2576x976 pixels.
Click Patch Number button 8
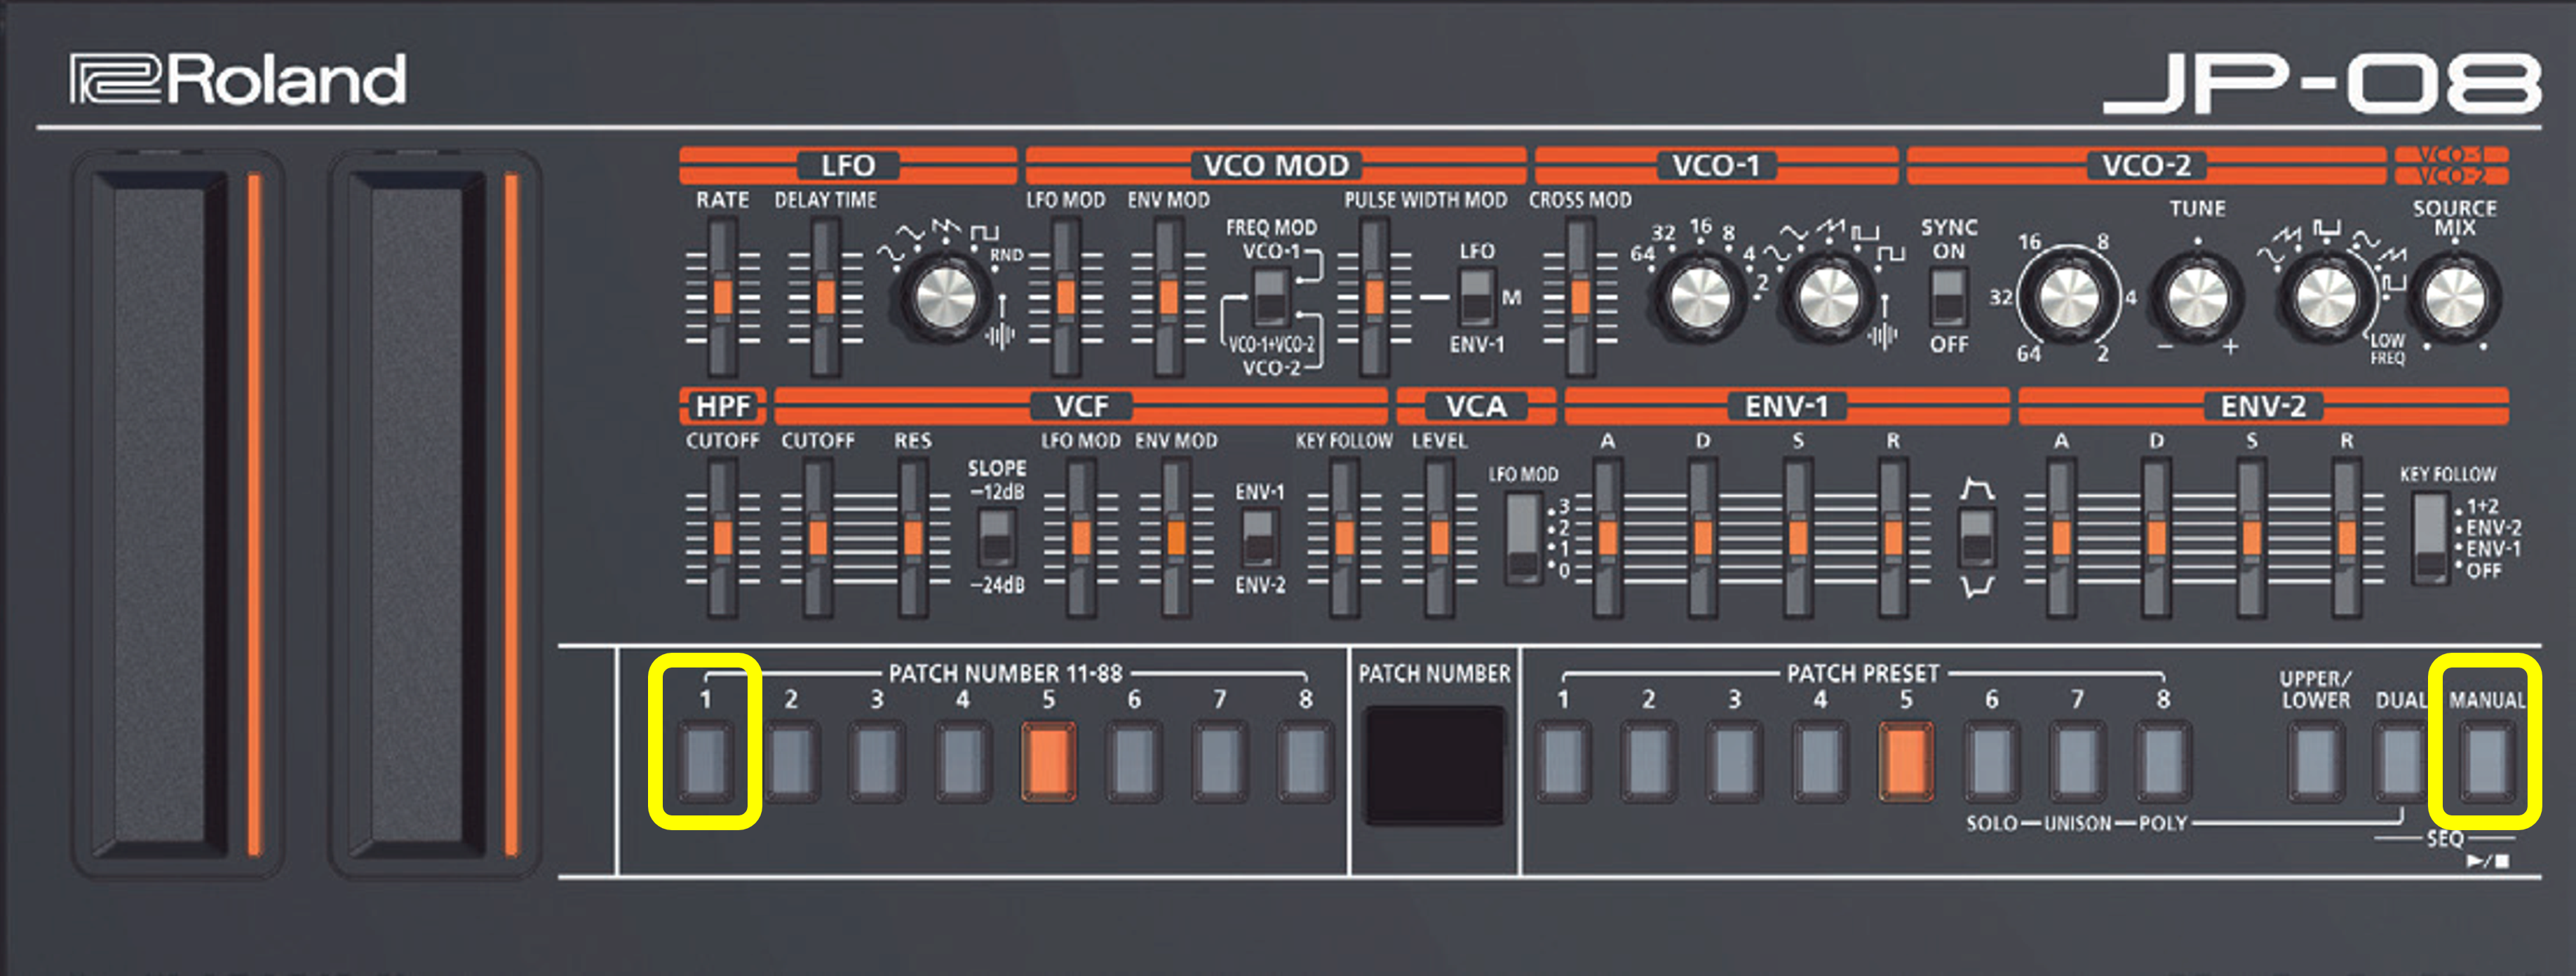(1306, 762)
